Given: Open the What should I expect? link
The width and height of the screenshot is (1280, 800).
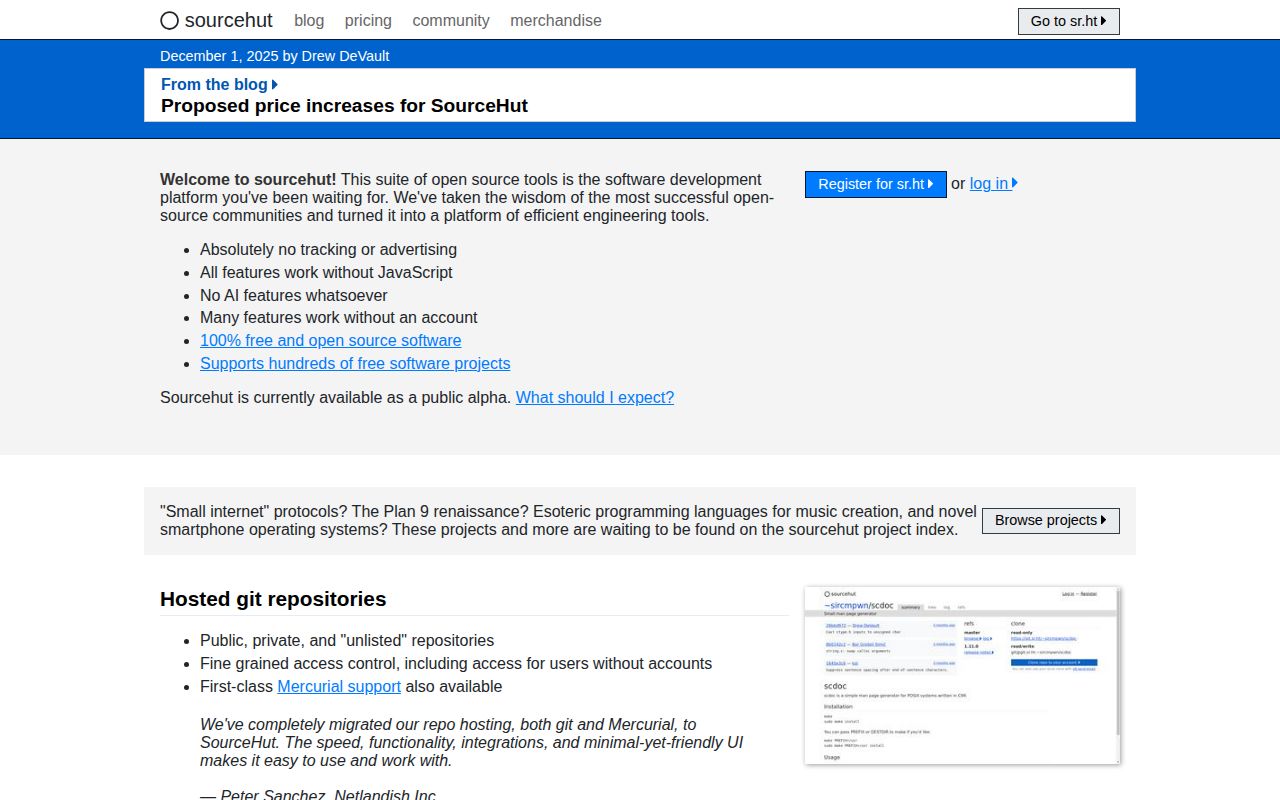Looking at the screenshot, I should coord(594,397).
